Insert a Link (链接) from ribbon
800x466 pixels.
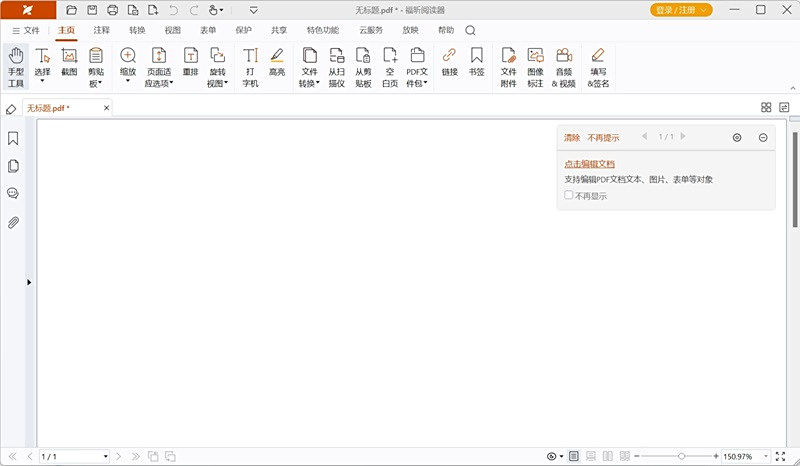coord(449,62)
